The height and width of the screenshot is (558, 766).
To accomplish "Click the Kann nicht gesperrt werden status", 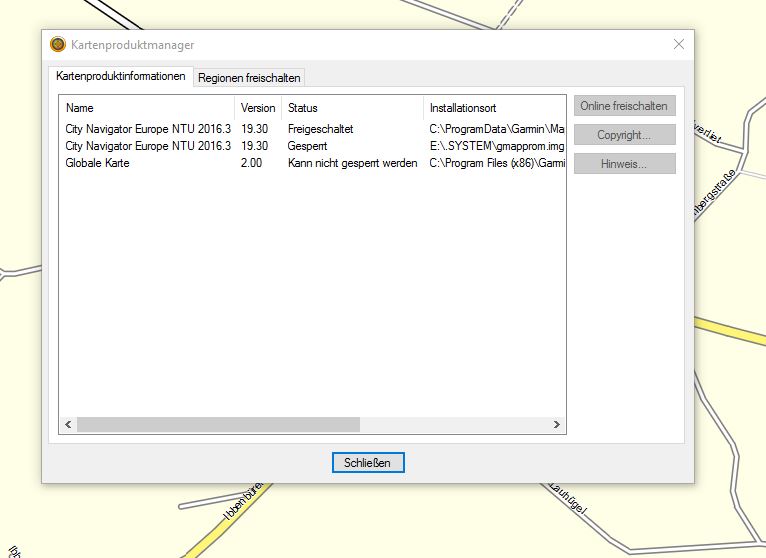I will click(x=352, y=163).
